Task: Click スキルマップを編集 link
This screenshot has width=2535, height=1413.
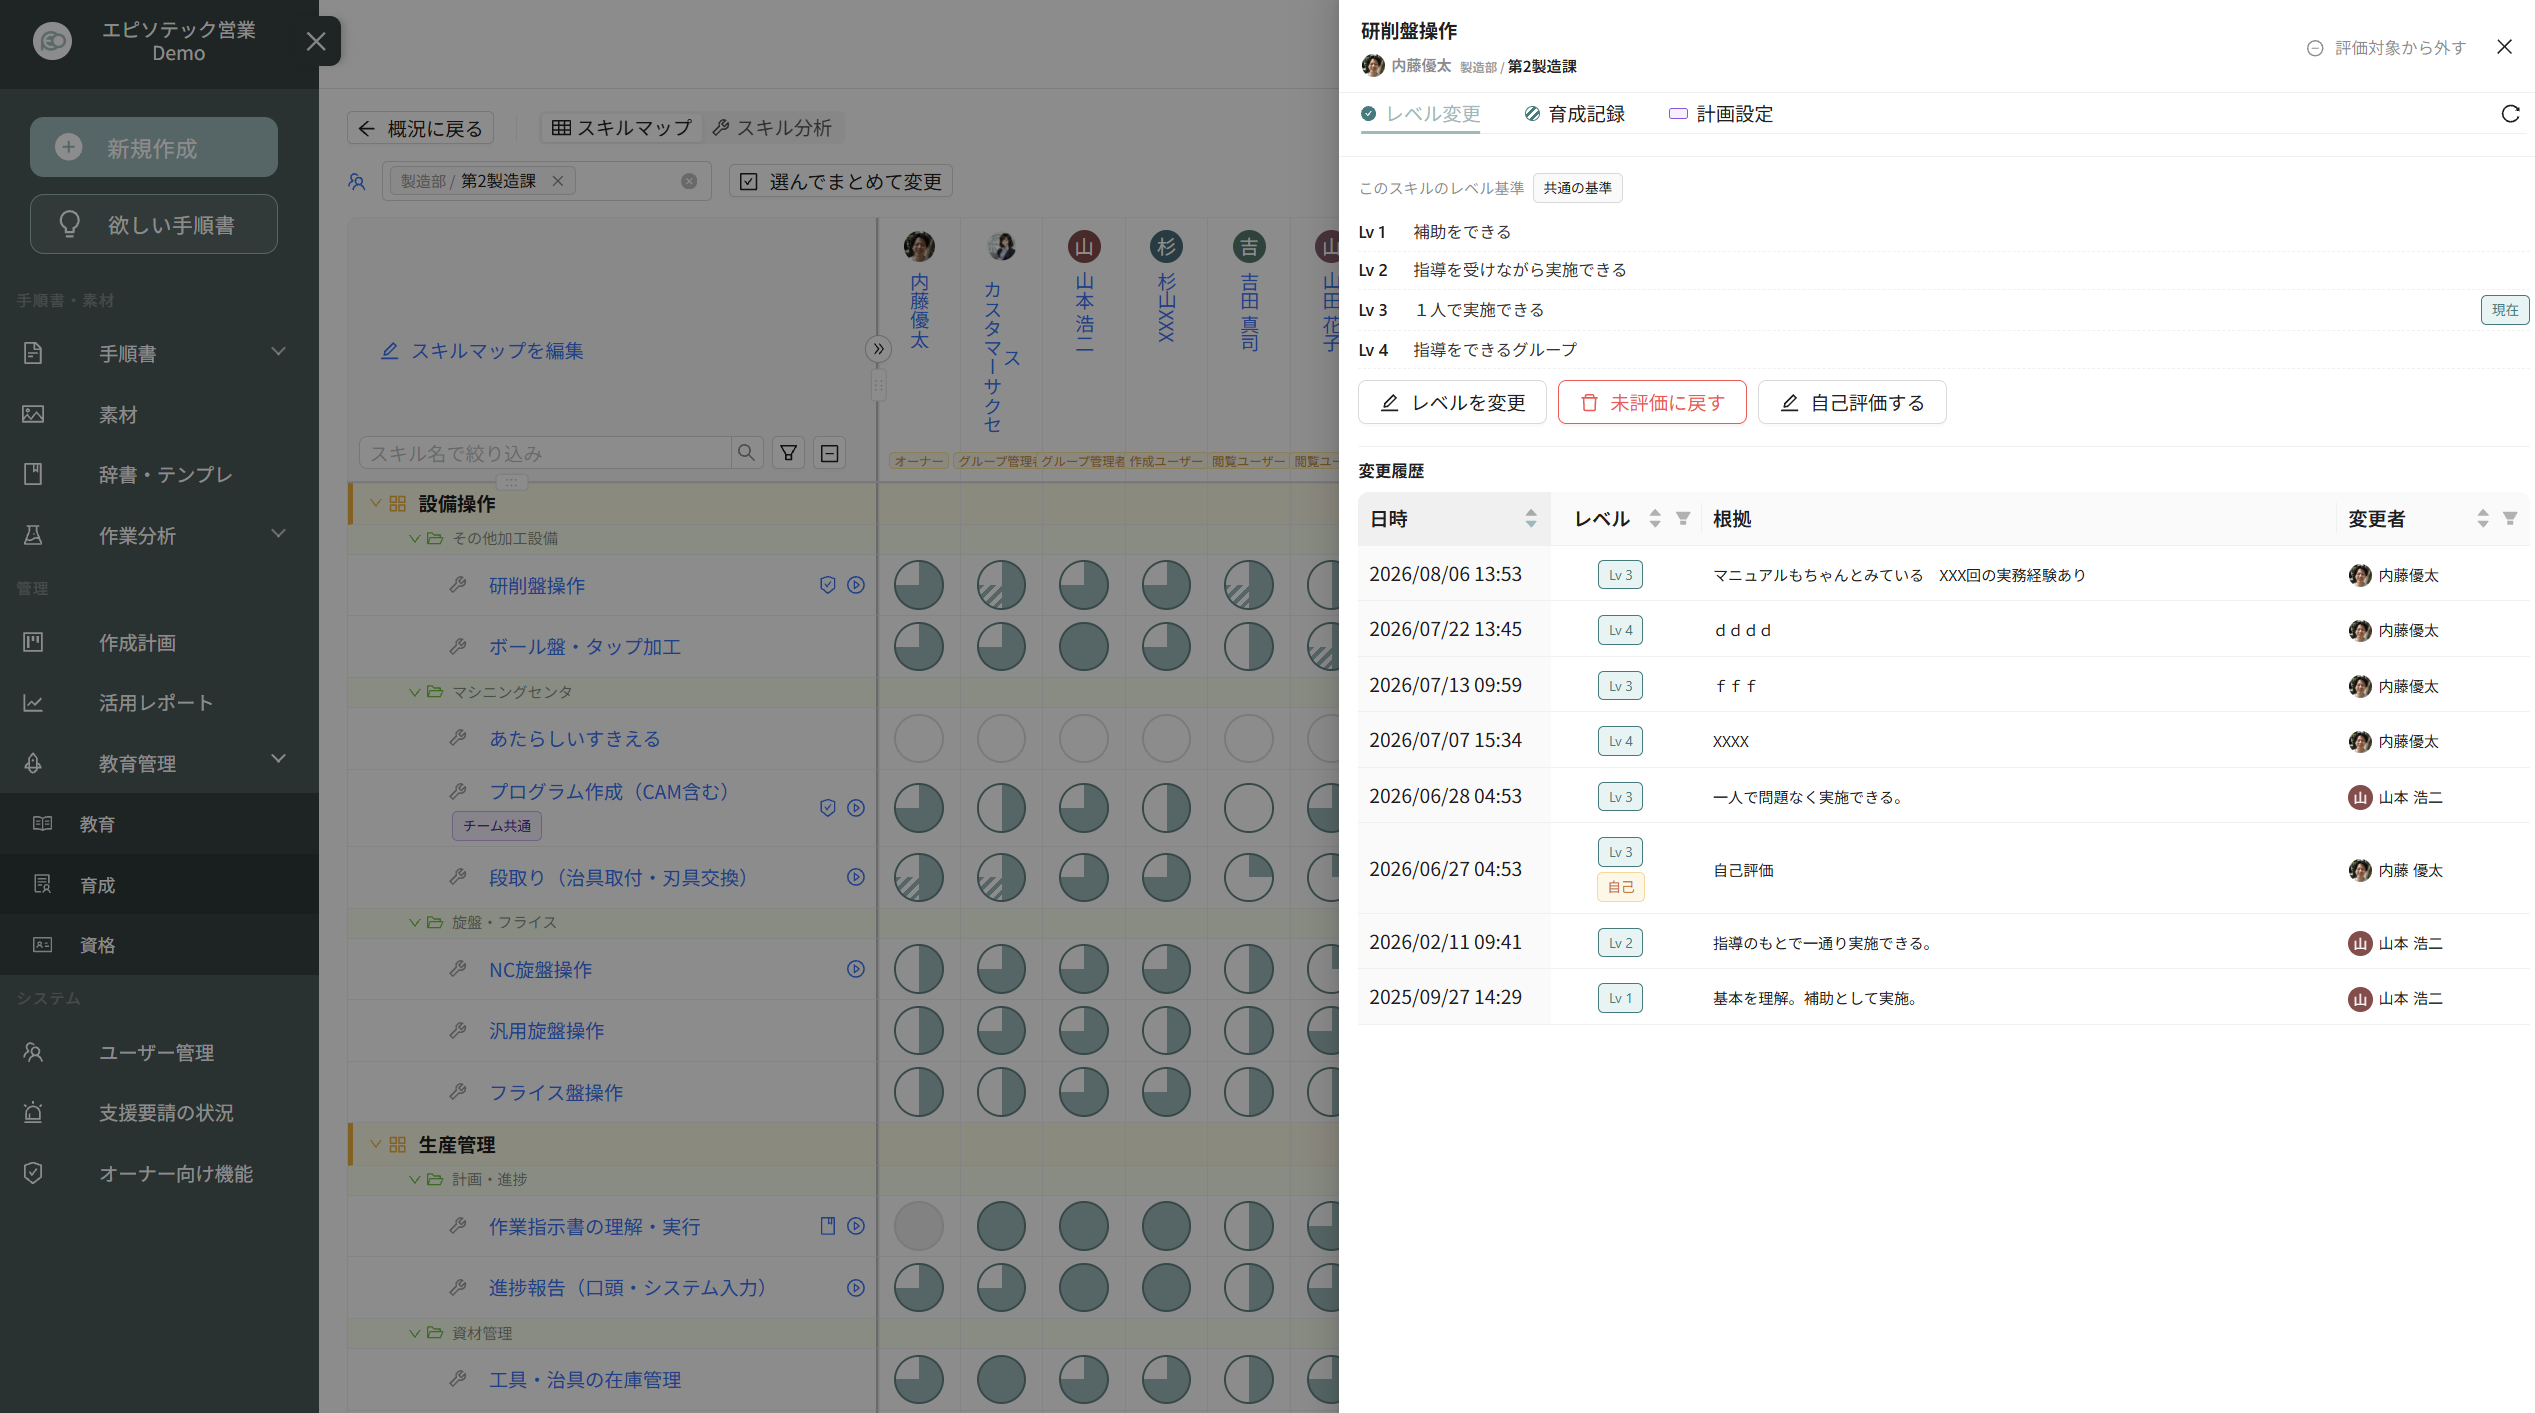Action: tap(483, 351)
